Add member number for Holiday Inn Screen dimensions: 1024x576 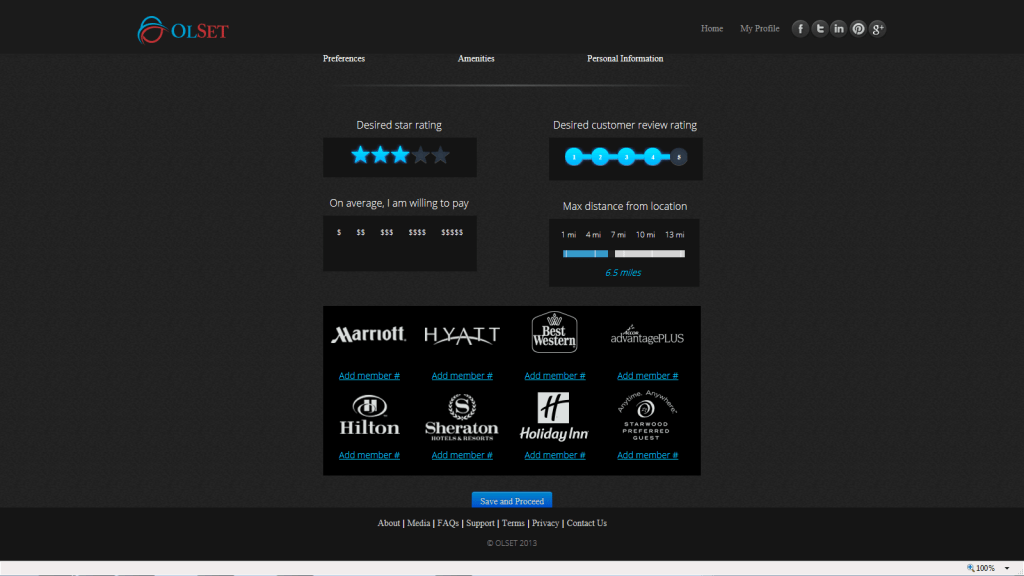click(554, 455)
